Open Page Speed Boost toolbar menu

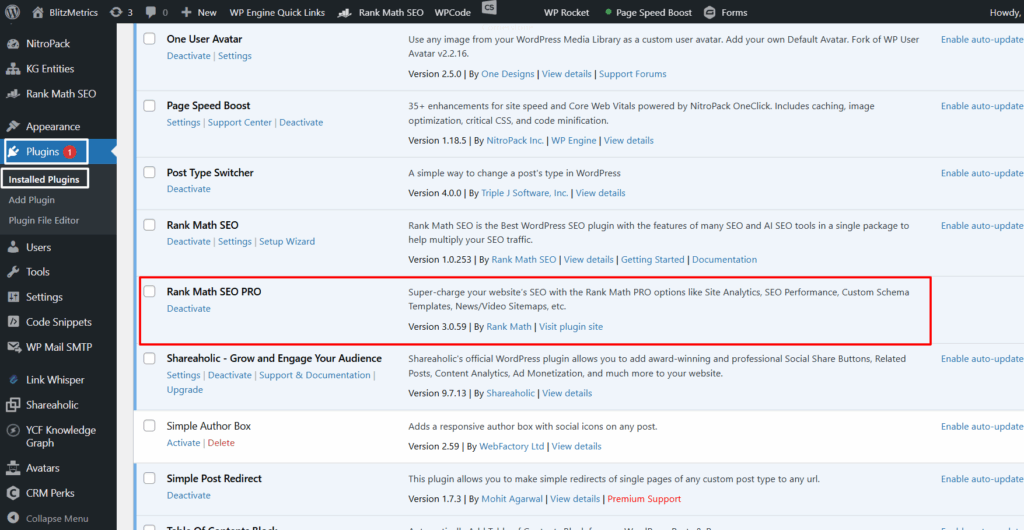click(x=649, y=12)
